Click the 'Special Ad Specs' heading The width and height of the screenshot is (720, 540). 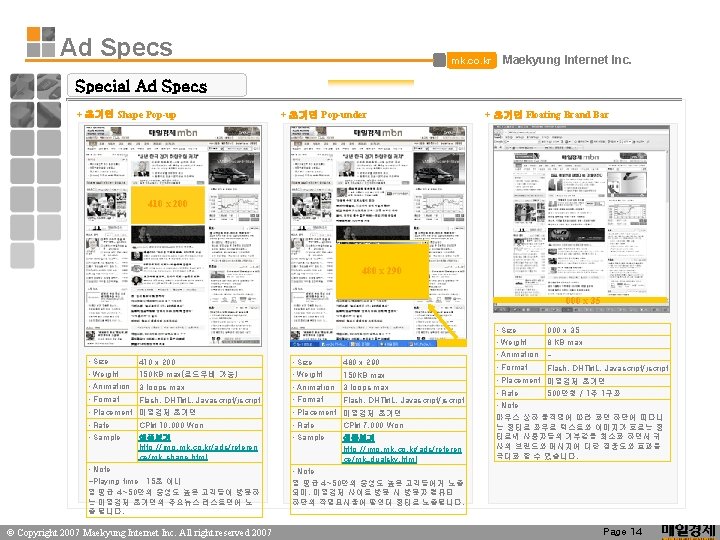[141, 86]
